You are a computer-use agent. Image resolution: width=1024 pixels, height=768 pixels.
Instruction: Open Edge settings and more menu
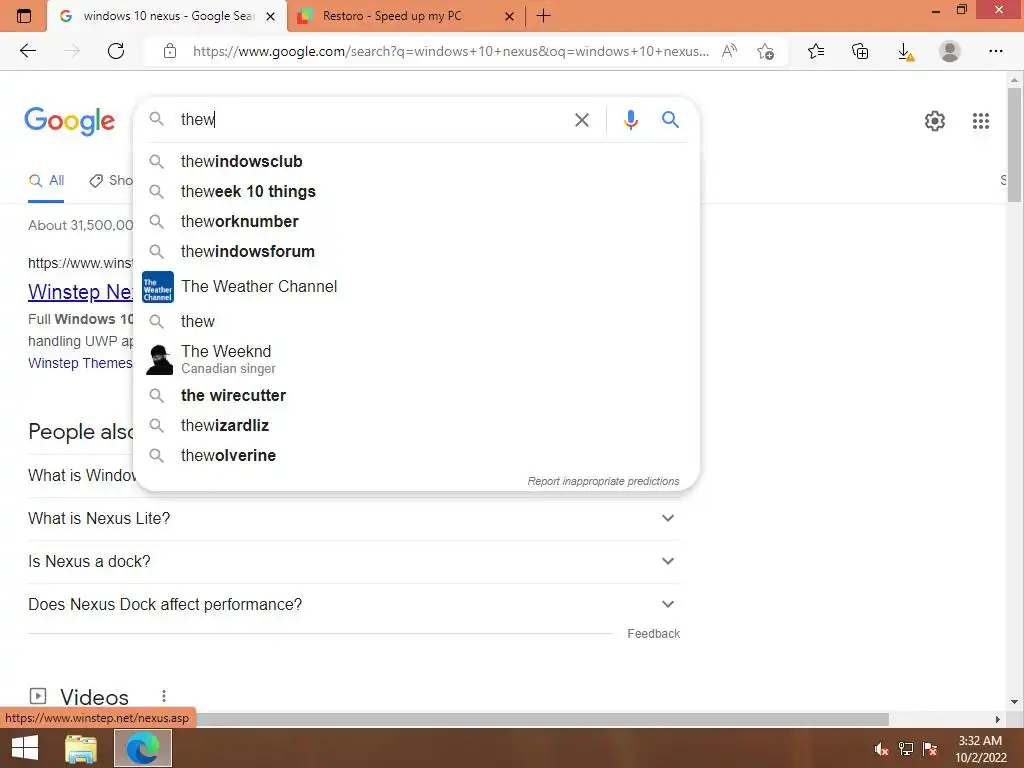pos(995,51)
